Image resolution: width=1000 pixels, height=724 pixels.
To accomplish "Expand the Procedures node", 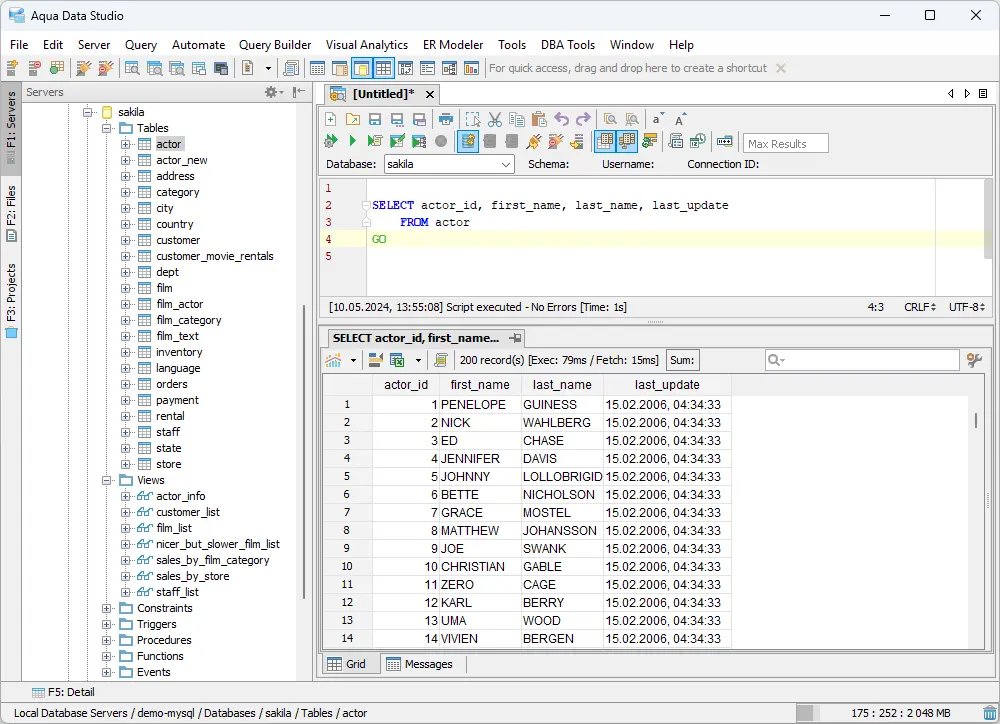I will [x=106, y=639].
